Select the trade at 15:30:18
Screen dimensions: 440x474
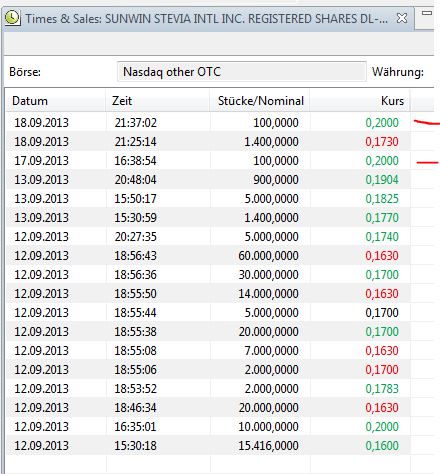click(208, 446)
